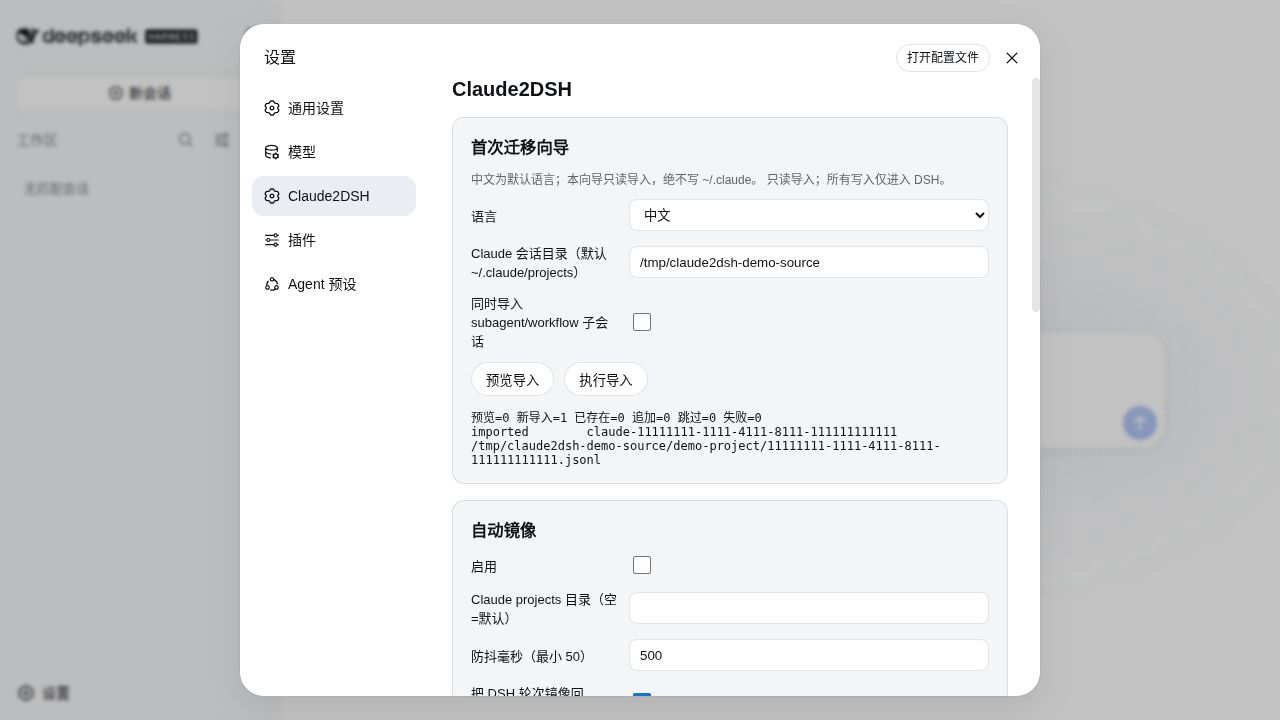
Task: Open the 语言 dropdown showing 中文
Action: (809, 215)
